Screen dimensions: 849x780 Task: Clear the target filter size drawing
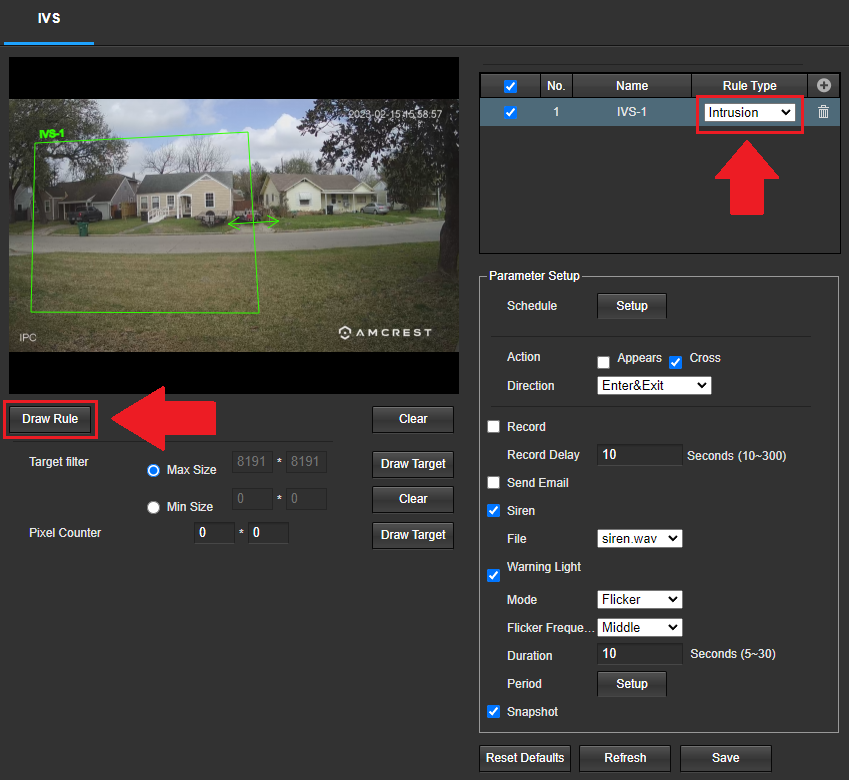click(x=413, y=499)
